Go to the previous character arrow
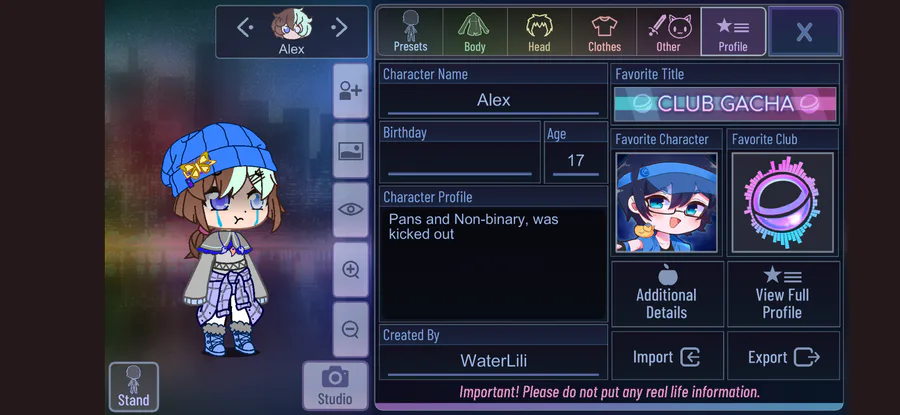 245,27
